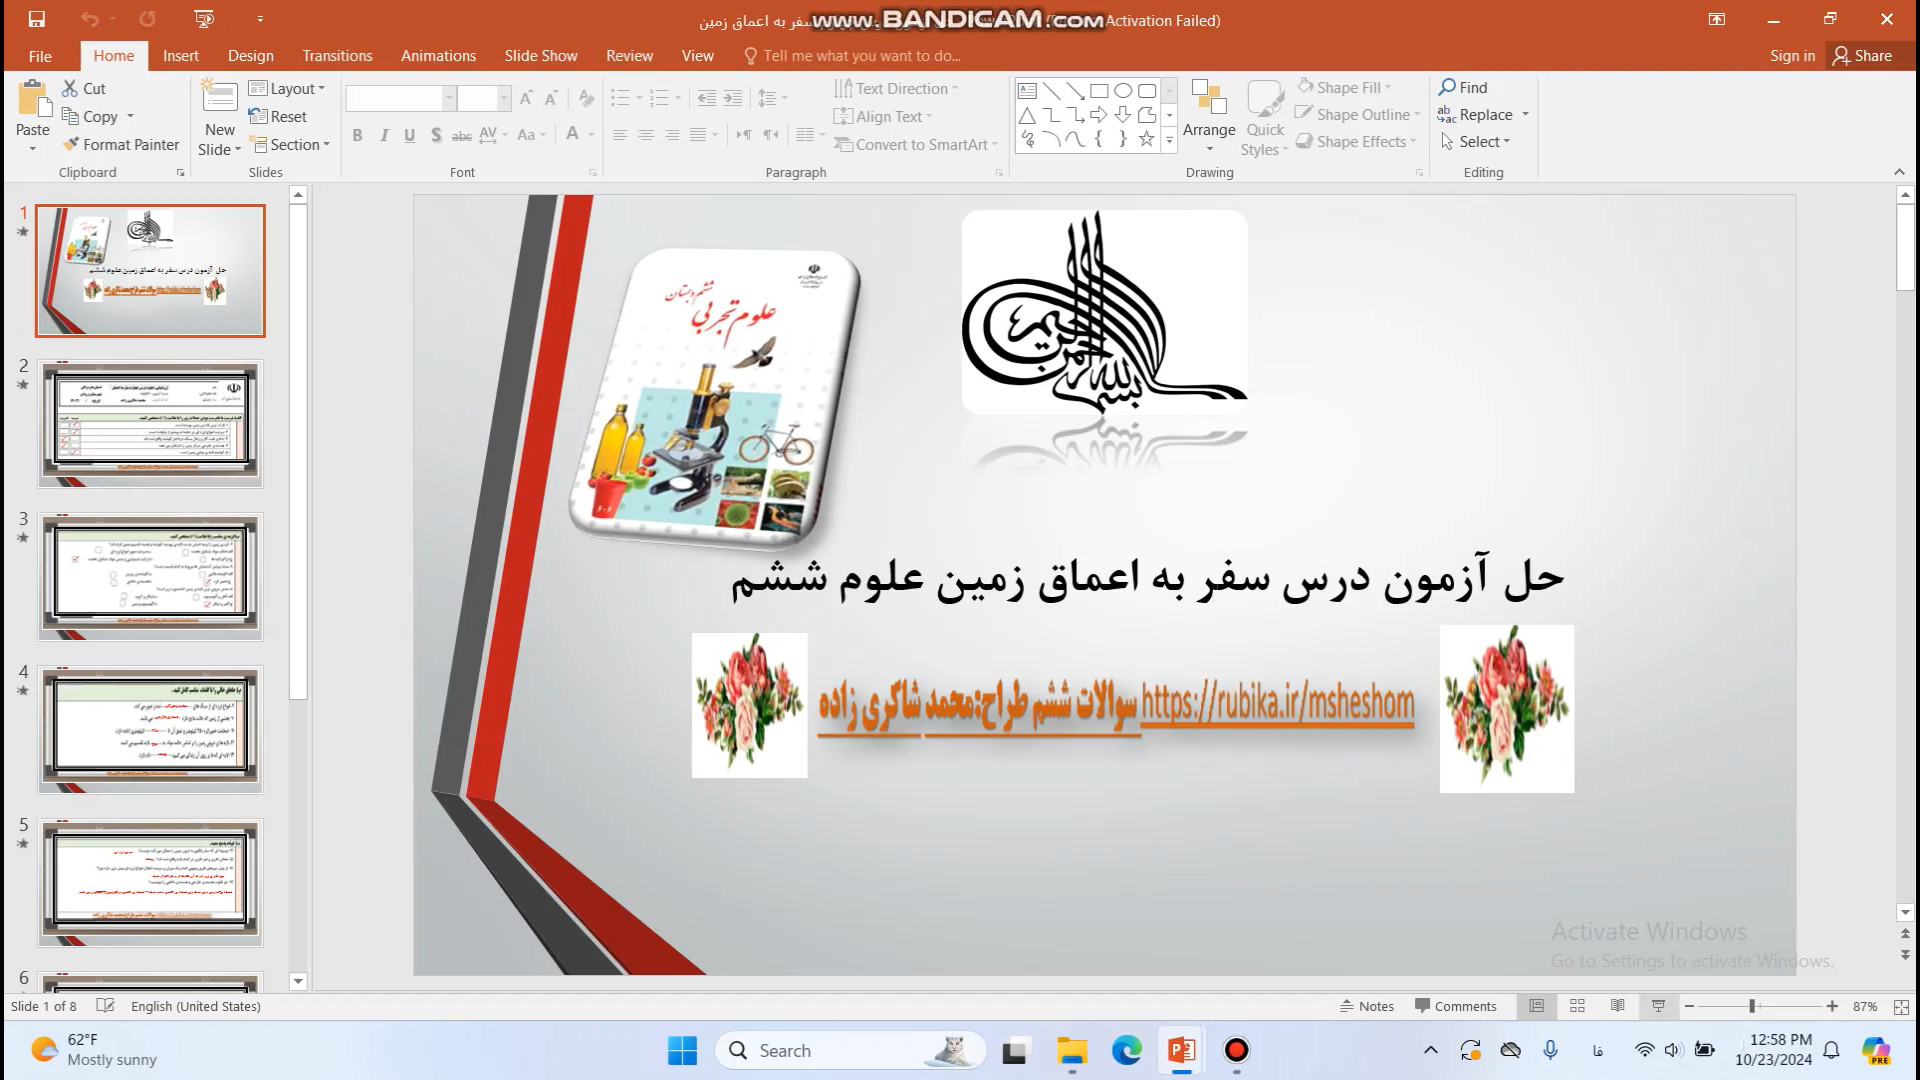Switch to Reading View icon
This screenshot has width=1920, height=1080.
1618,1006
